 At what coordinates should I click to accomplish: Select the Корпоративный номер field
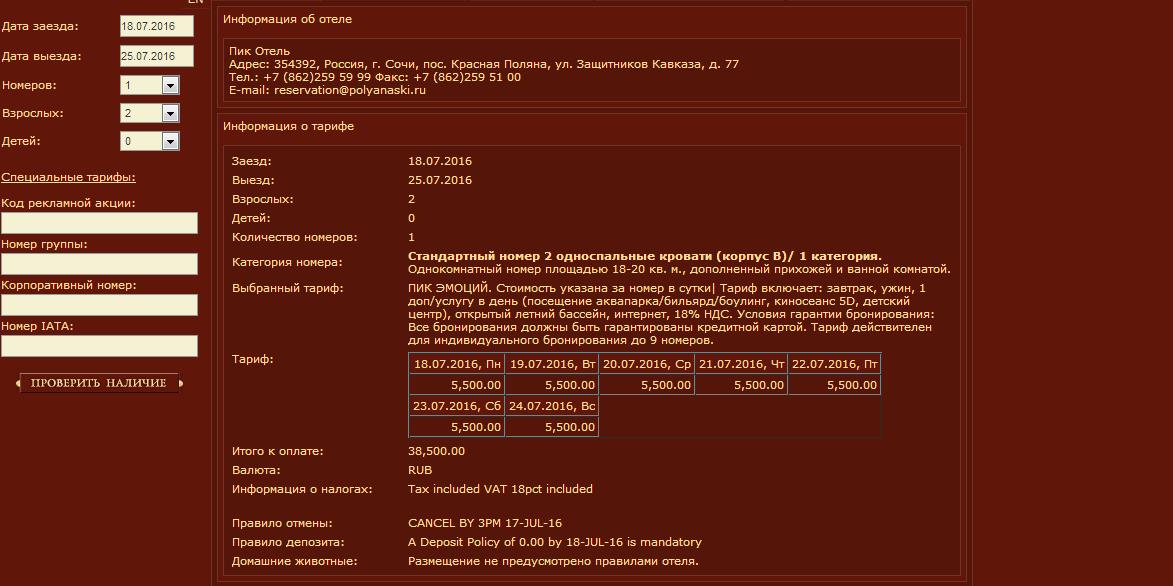[99, 305]
